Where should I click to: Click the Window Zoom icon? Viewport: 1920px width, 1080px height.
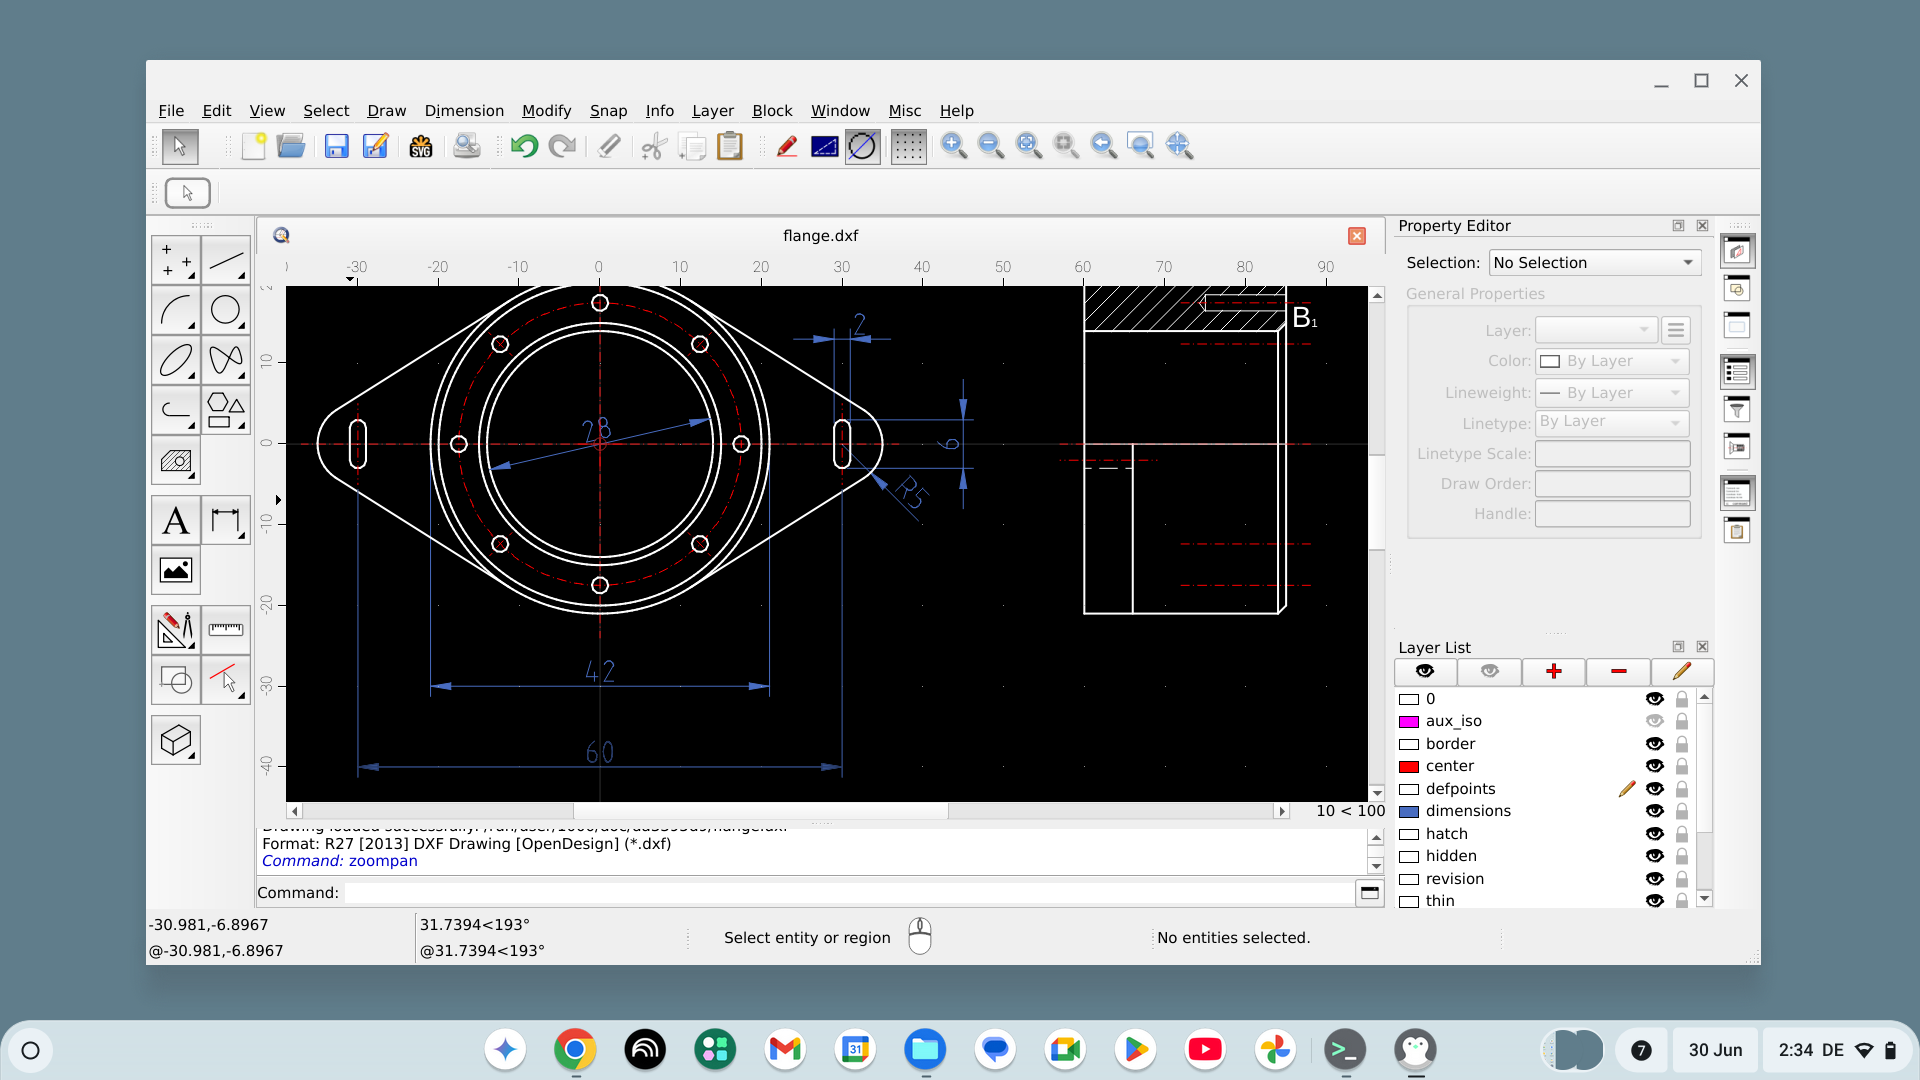(1141, 146)
